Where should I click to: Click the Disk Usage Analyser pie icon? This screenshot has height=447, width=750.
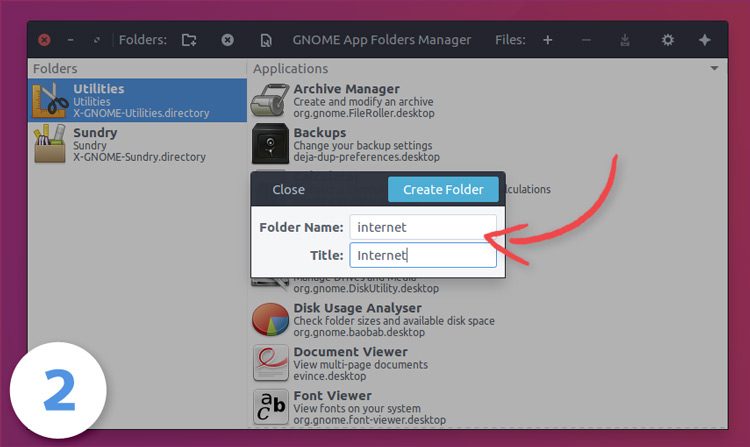click(x=270, y=319)
